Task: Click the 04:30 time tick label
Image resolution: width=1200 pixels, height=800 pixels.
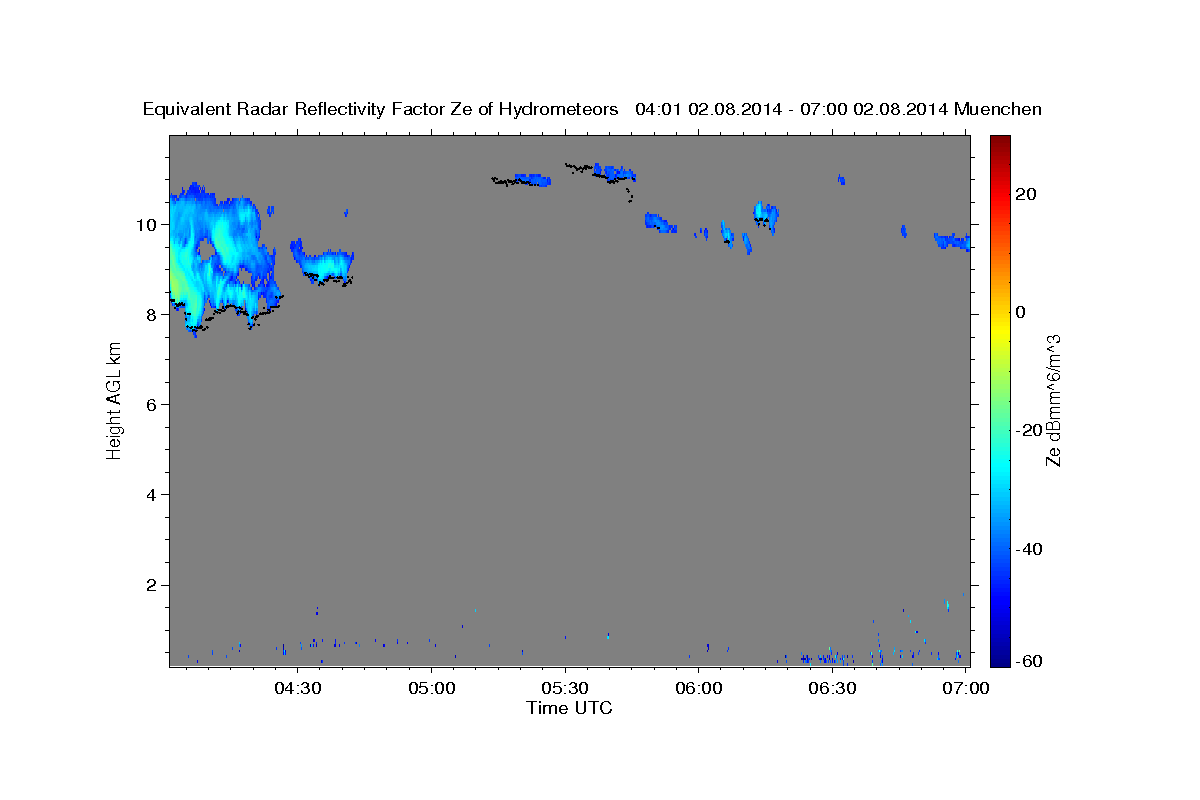Action: [x=298, y=688]
